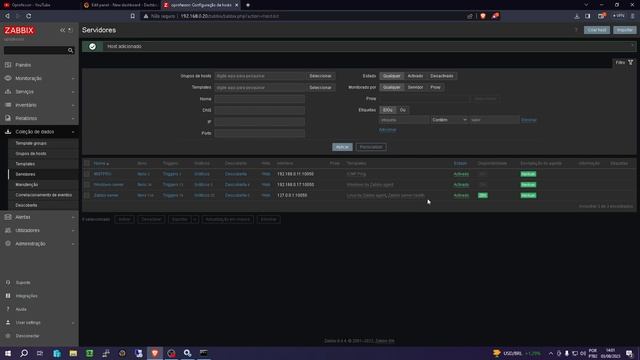Screen dimensions: 640x360
Task: Open Correlacionamento de eventos in the sidebar
Action: pos(44,195)
